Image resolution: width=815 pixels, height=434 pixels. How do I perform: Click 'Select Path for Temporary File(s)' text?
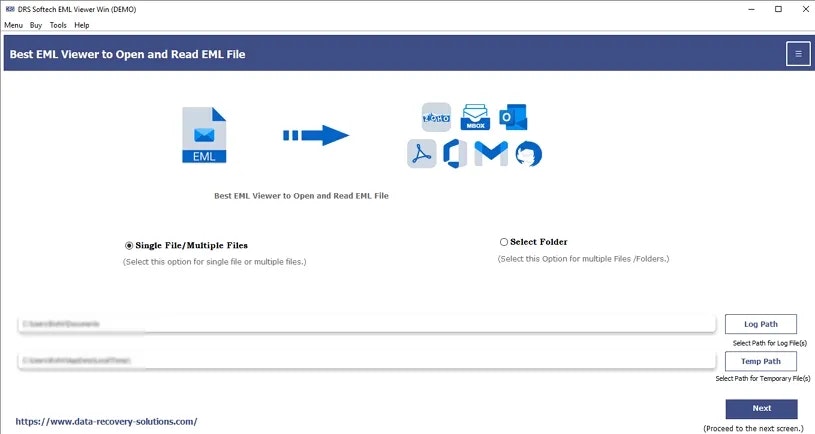tap(763, 378)
